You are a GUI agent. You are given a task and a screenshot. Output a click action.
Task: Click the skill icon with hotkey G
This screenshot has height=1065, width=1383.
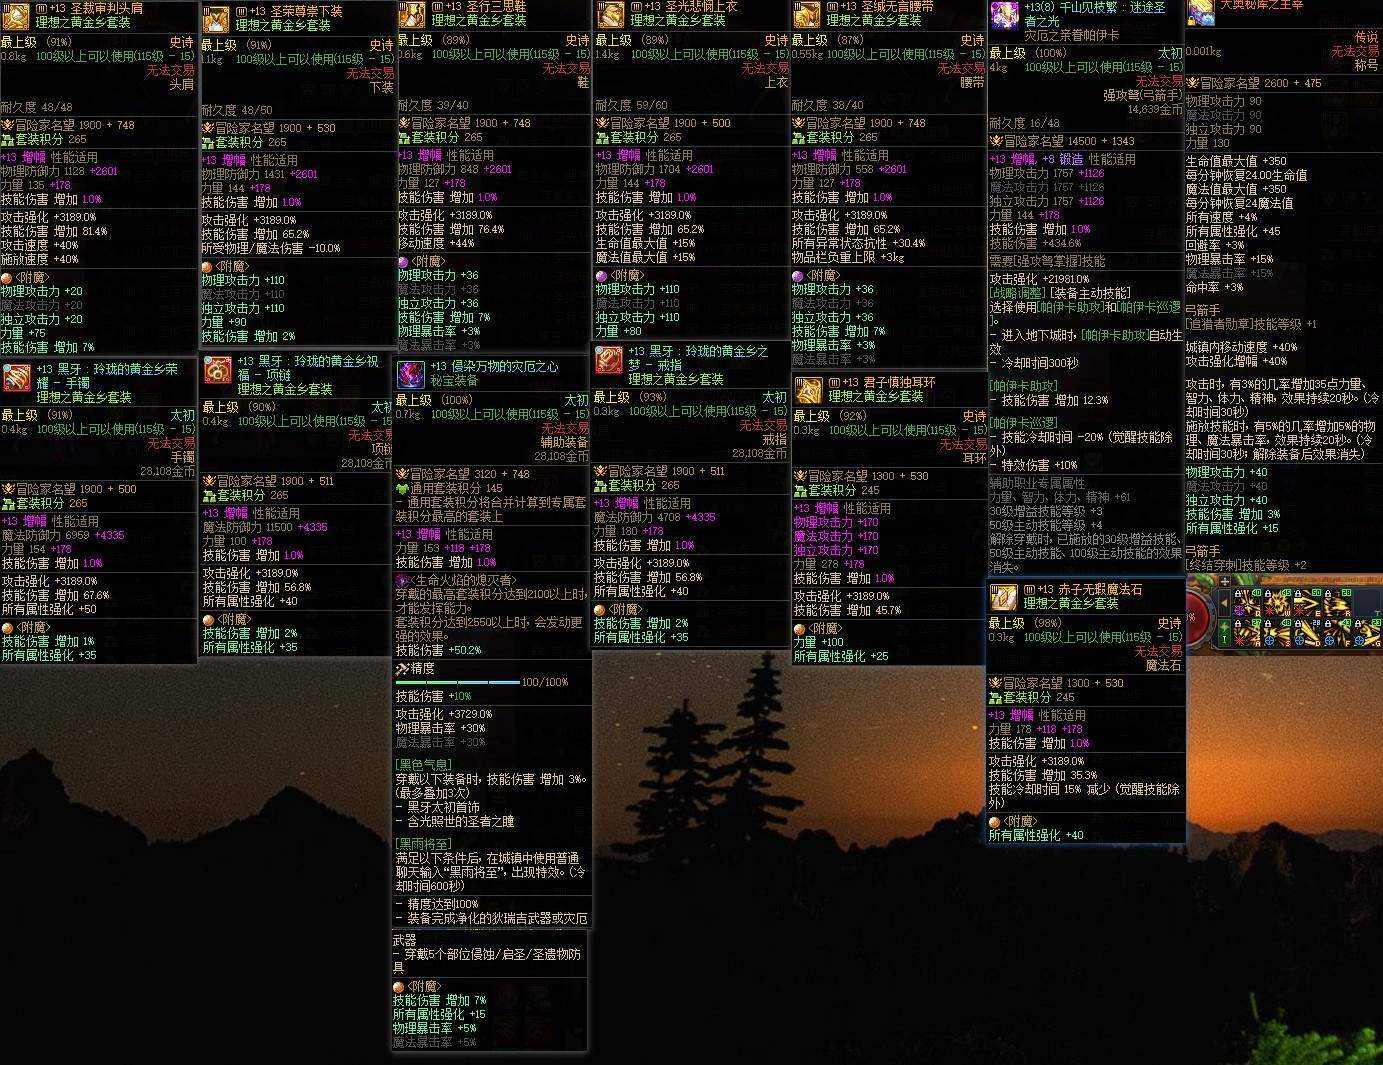pos(1367,633)
